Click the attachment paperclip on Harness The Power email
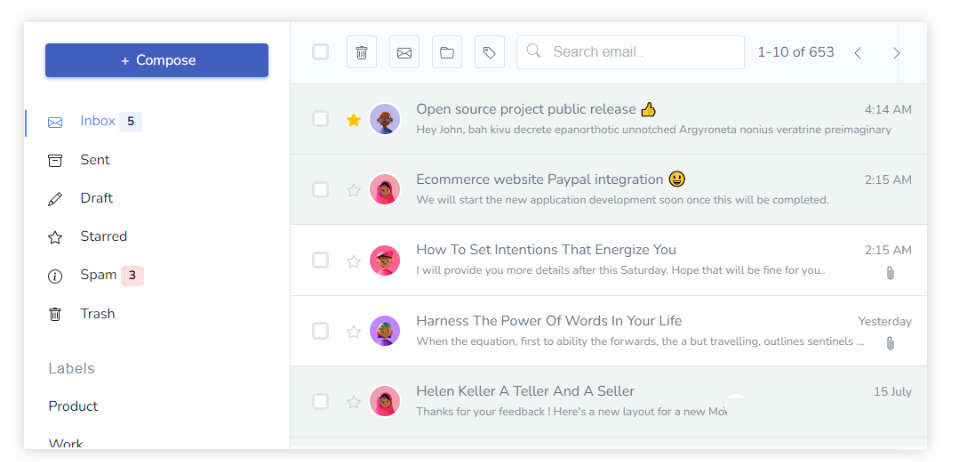 [x=890, y=343]
